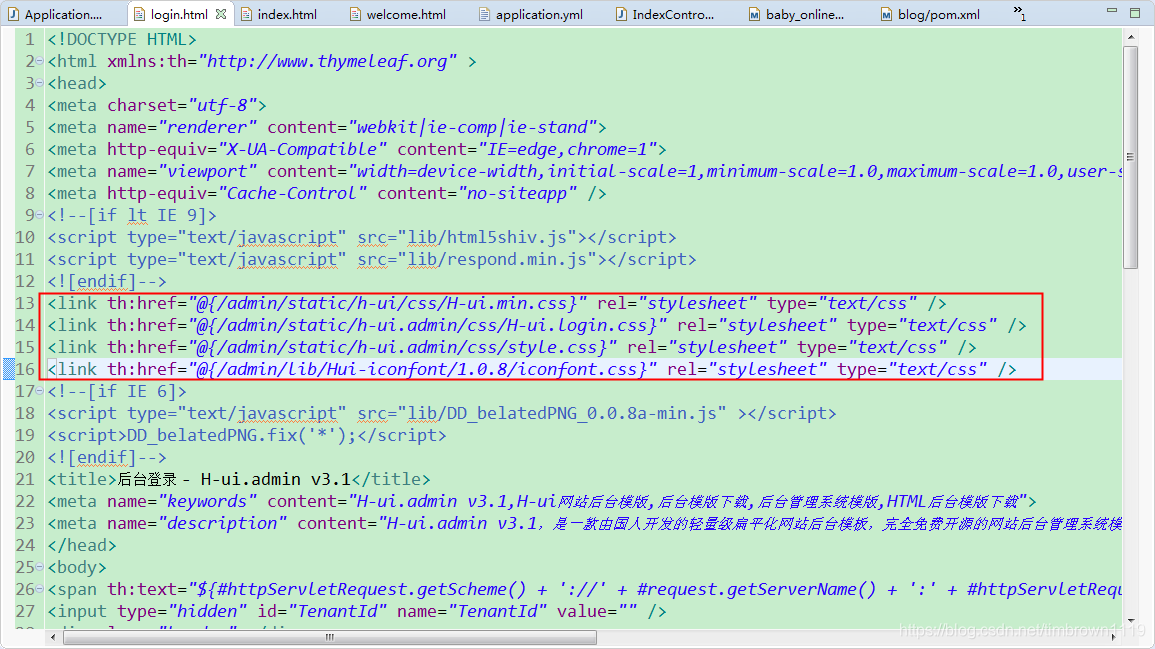Click the Maven icon on baby_online tab

[x=754, y=14]
